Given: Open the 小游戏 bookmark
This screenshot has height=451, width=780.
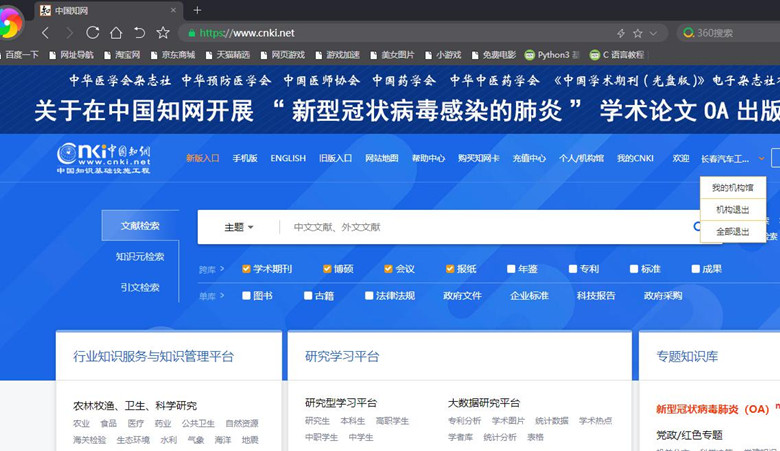Looking at the screenshot, I should (x=443, y=55).
